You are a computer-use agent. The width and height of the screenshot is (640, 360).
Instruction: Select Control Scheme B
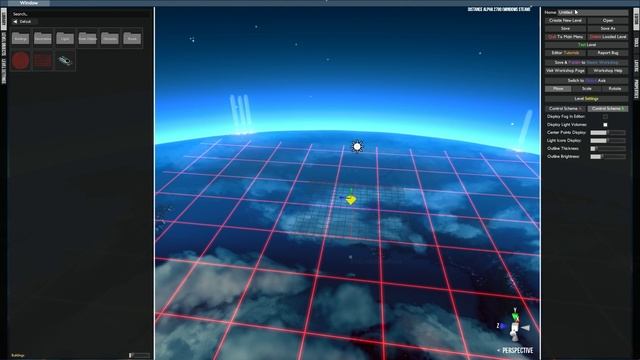click(608, 109)
